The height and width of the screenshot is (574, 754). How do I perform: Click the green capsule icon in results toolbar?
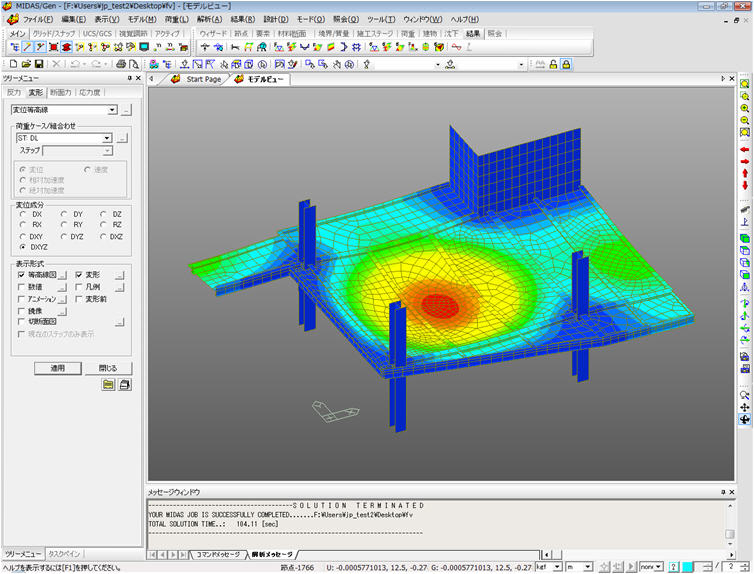point(426,47)
